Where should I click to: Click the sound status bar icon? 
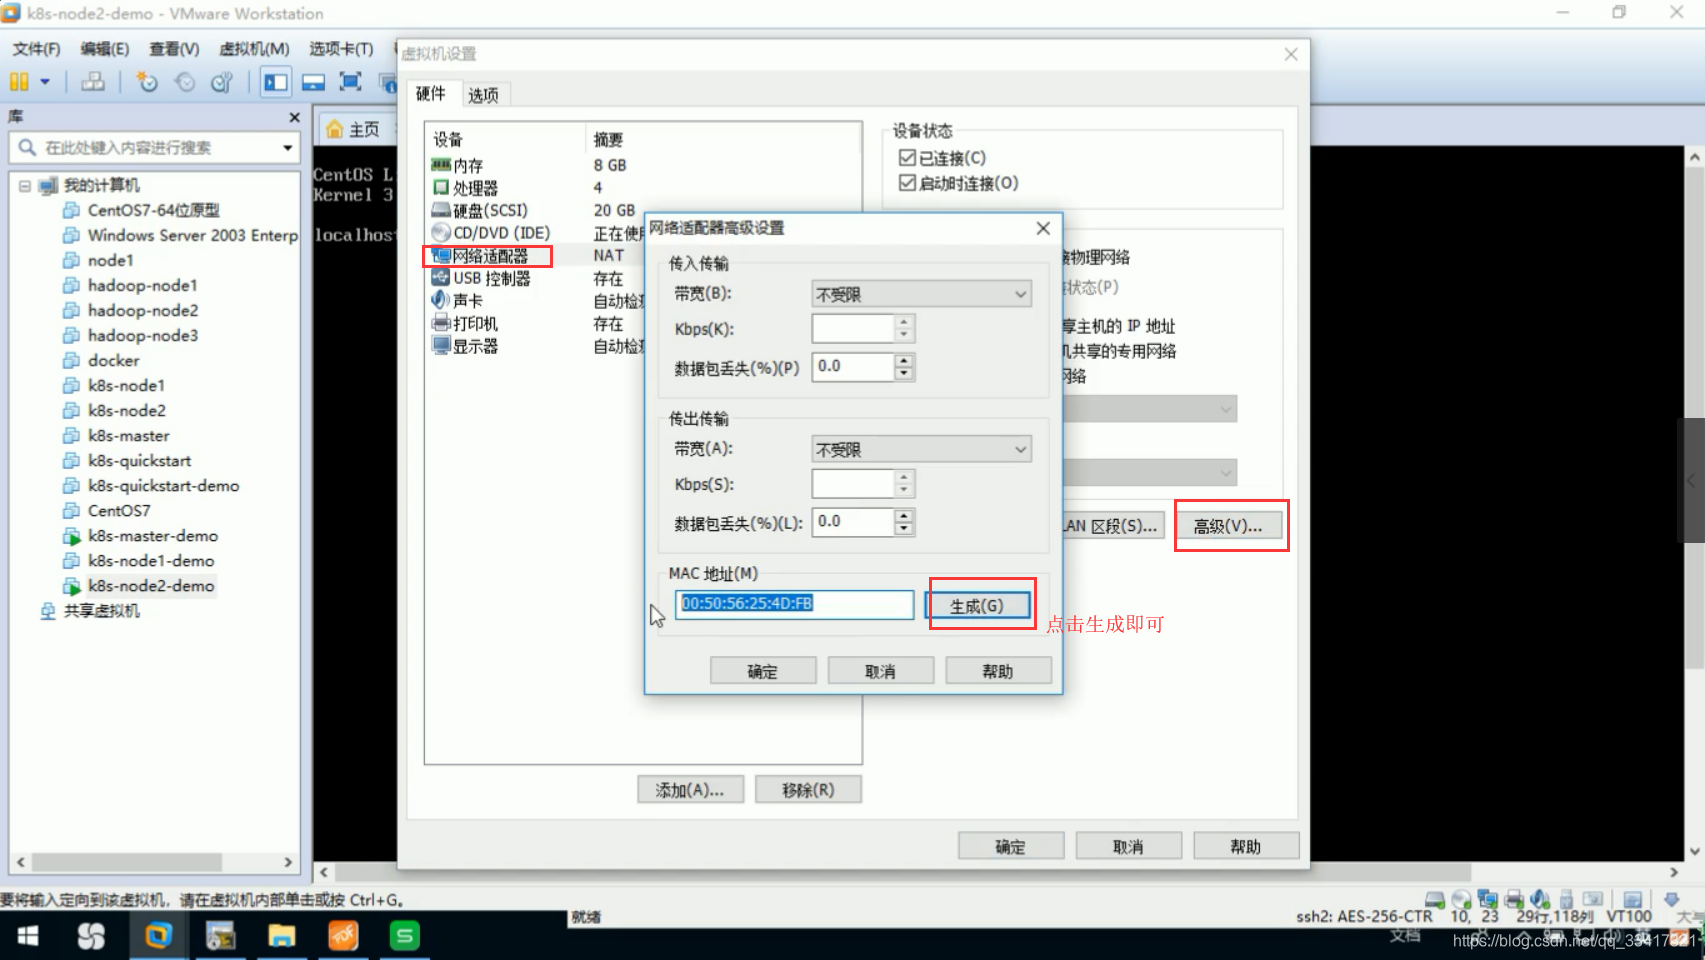click(1540, 899)
